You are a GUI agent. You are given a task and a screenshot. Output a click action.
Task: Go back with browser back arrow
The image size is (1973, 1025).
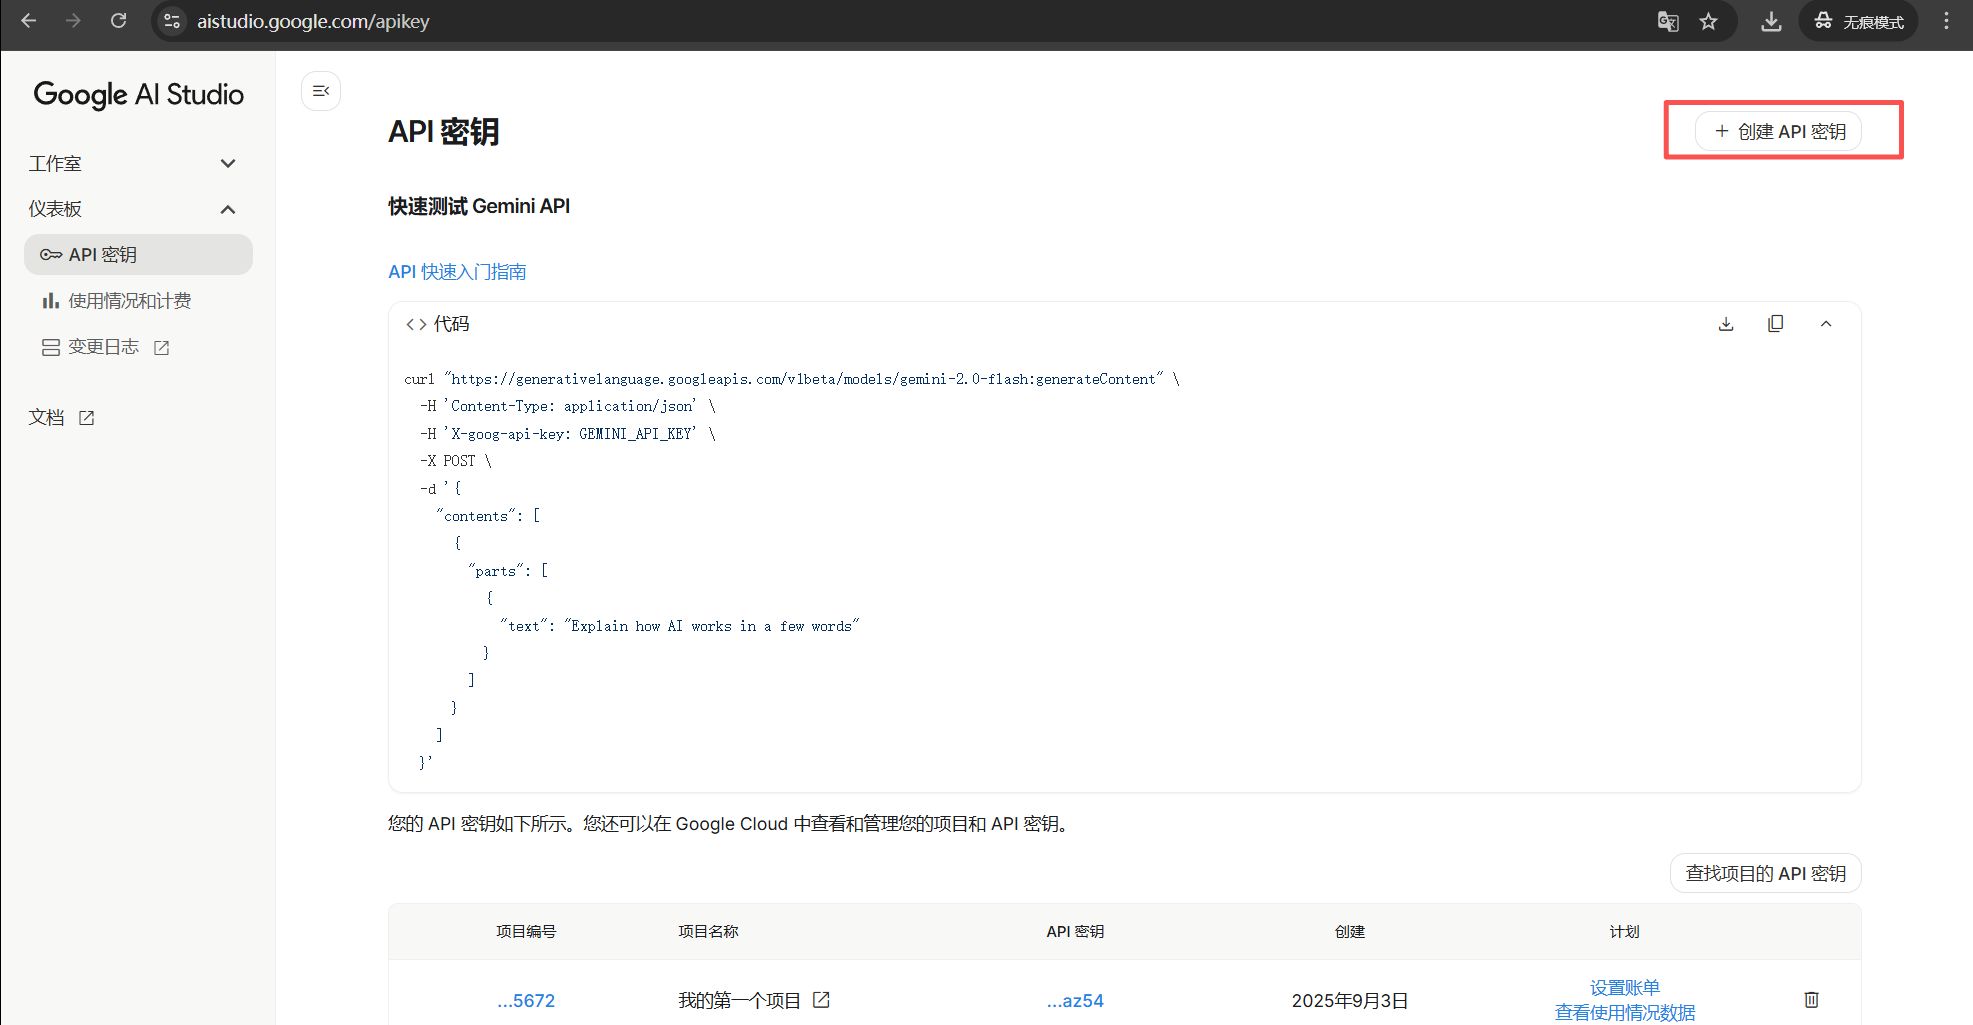tap(28, 21)
